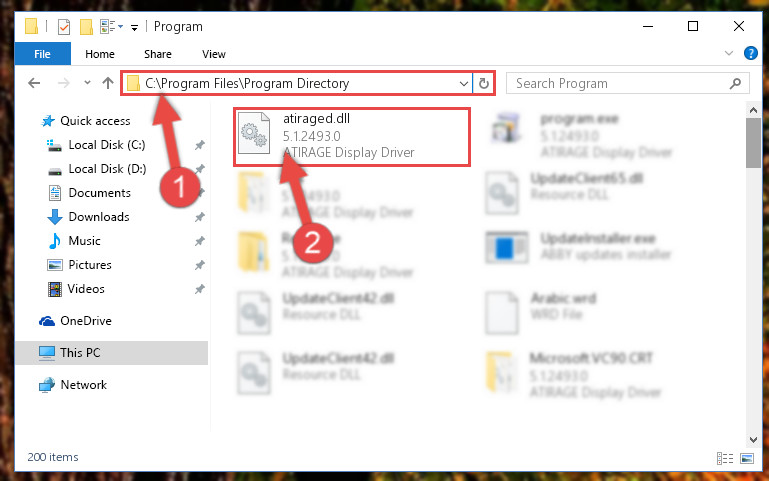Open the Customize Quick Access Toolbar dropdown

point(134,27)
